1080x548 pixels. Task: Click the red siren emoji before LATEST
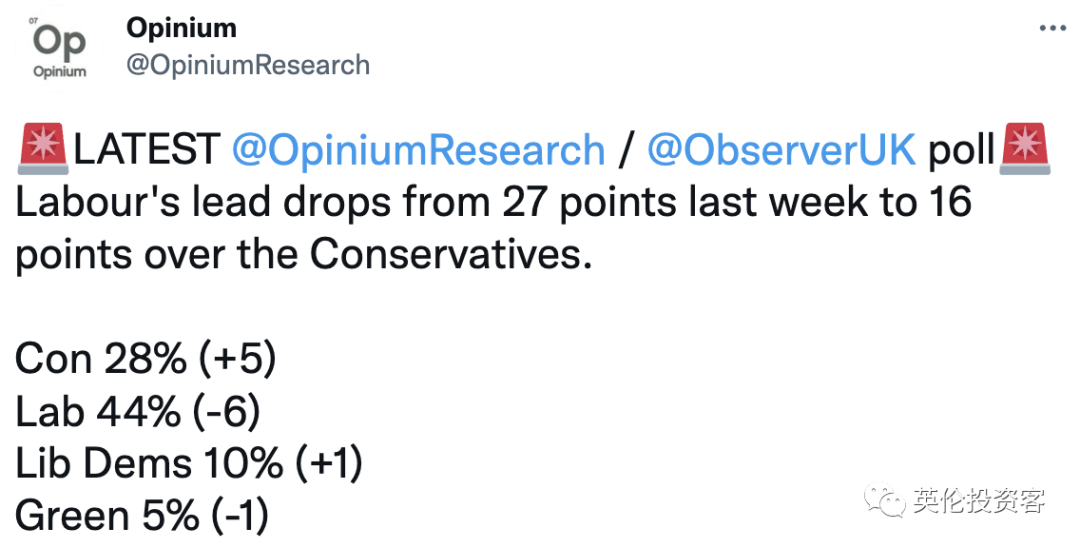click(x=43, y=149)
